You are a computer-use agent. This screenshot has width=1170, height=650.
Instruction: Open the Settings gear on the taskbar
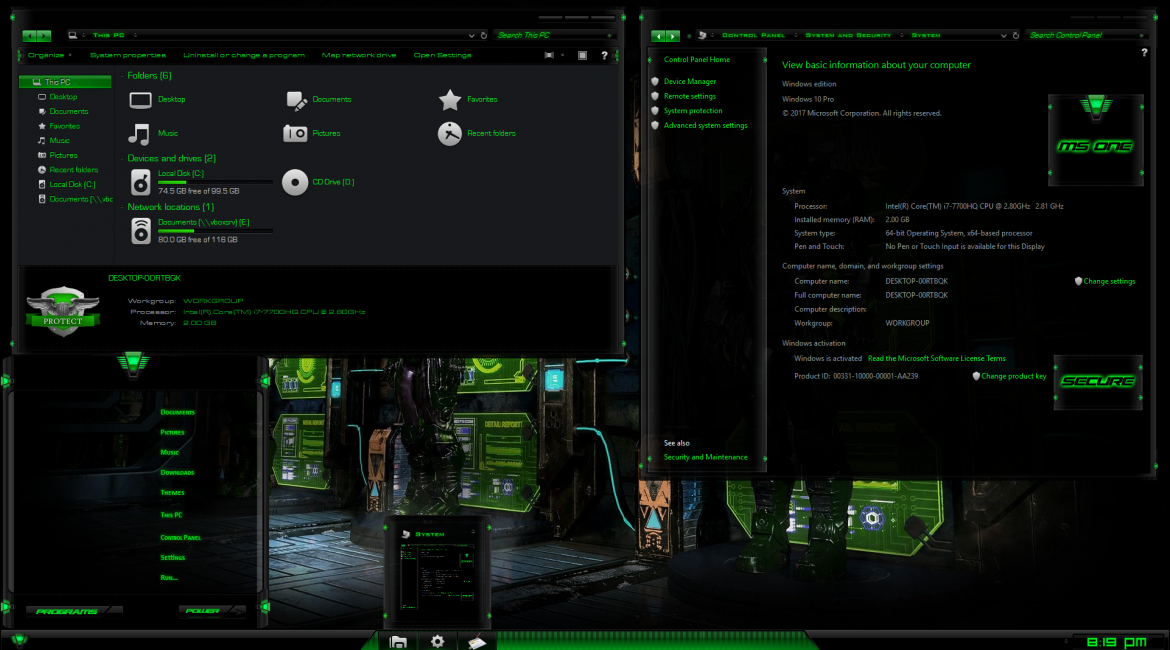tap(437, 641)
